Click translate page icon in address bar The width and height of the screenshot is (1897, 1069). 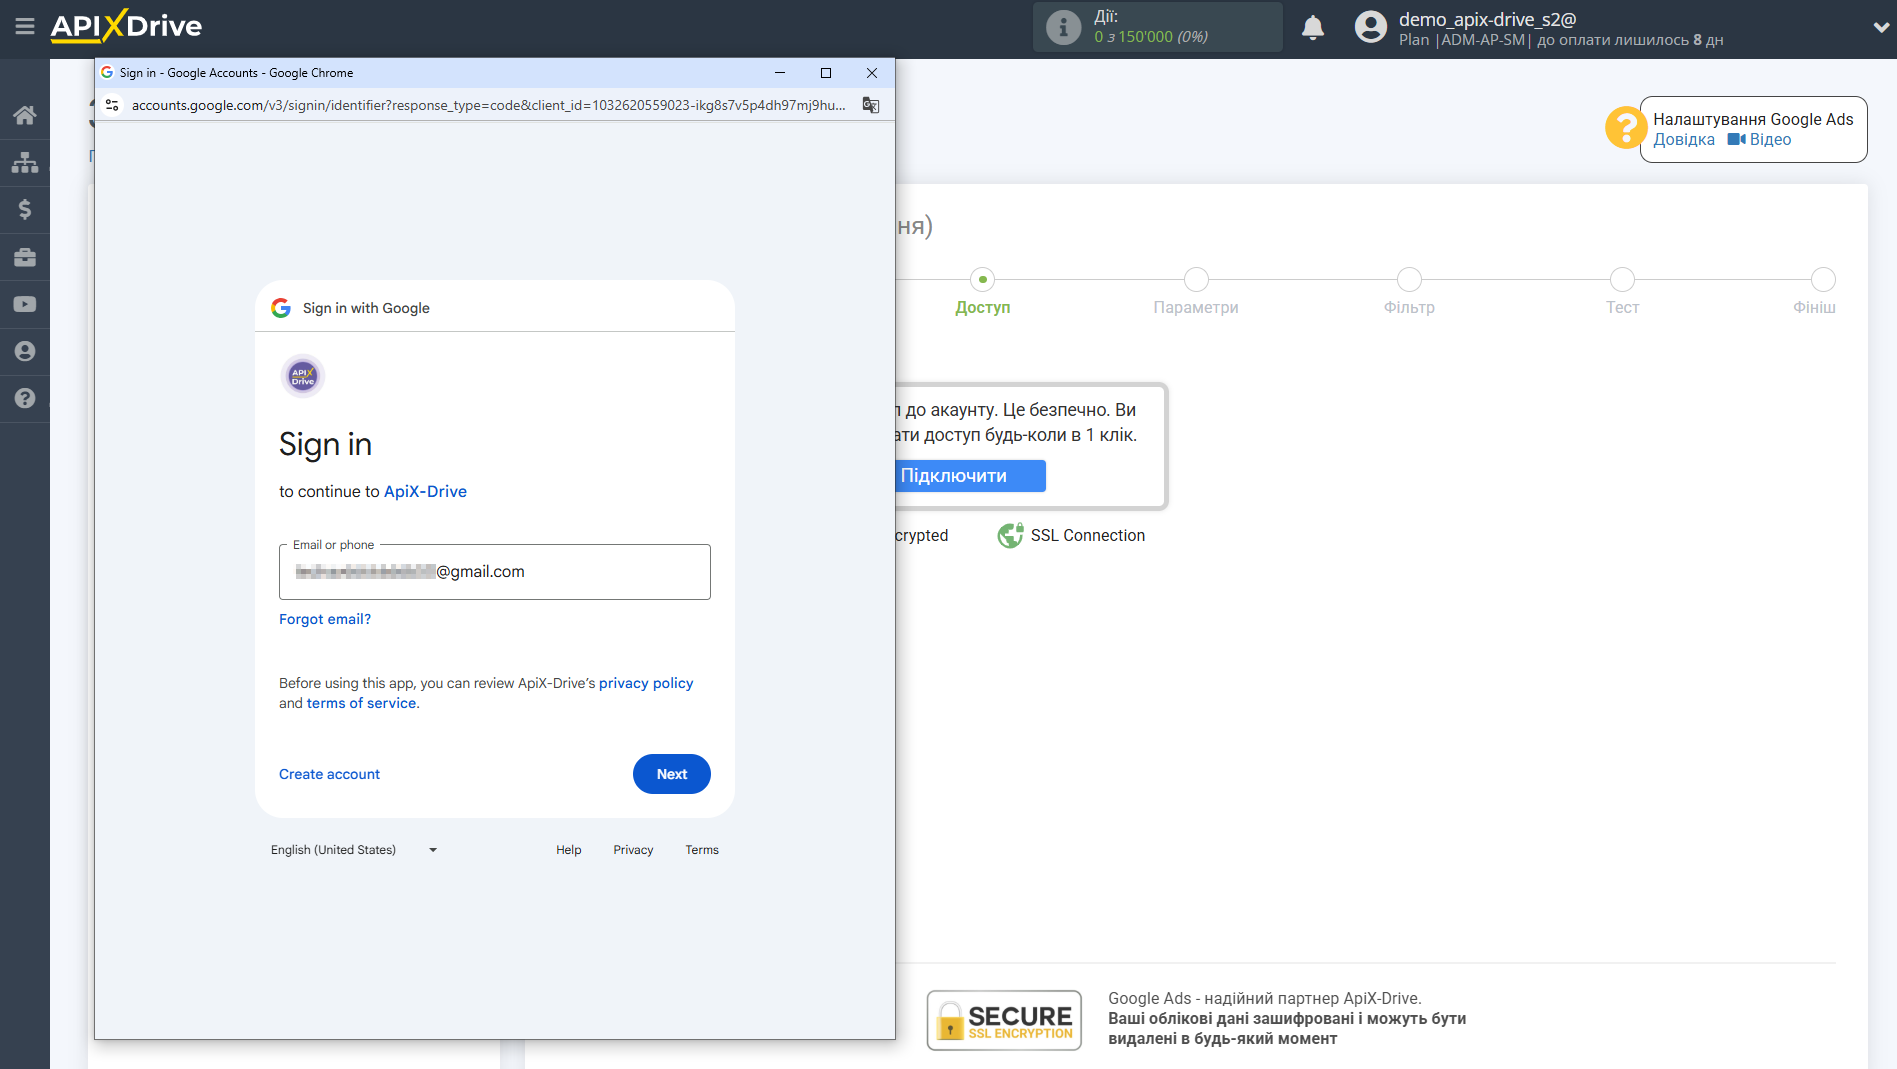pyautogui.click(x=871, y=105)
